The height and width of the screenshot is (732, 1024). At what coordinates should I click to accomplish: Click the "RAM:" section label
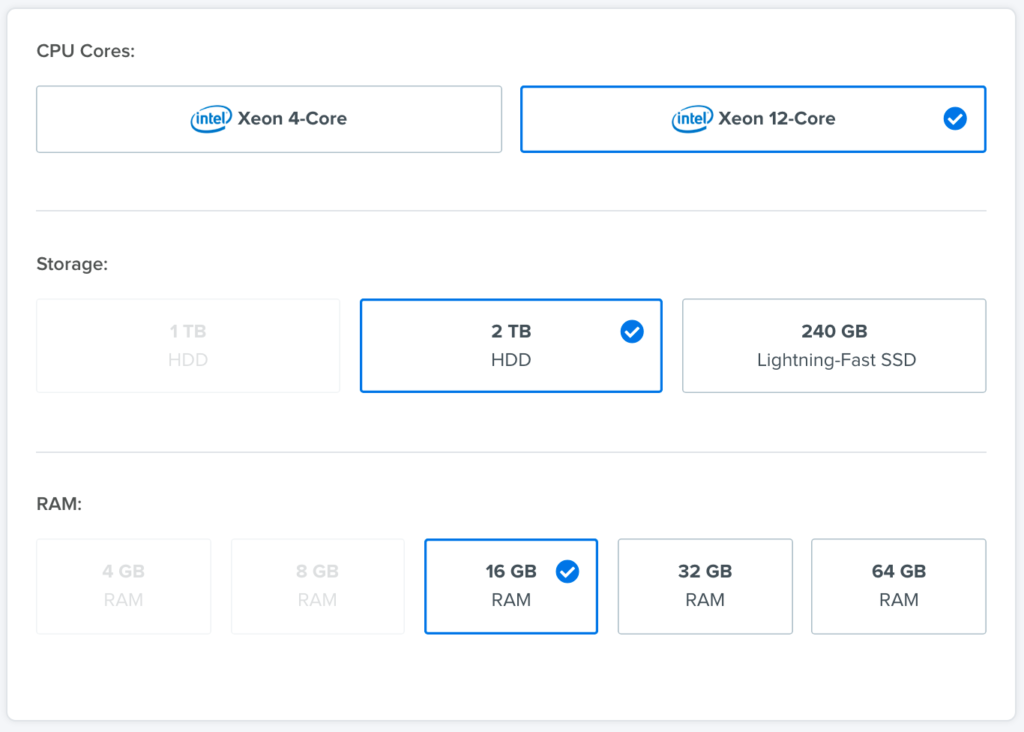pos(59,505)
